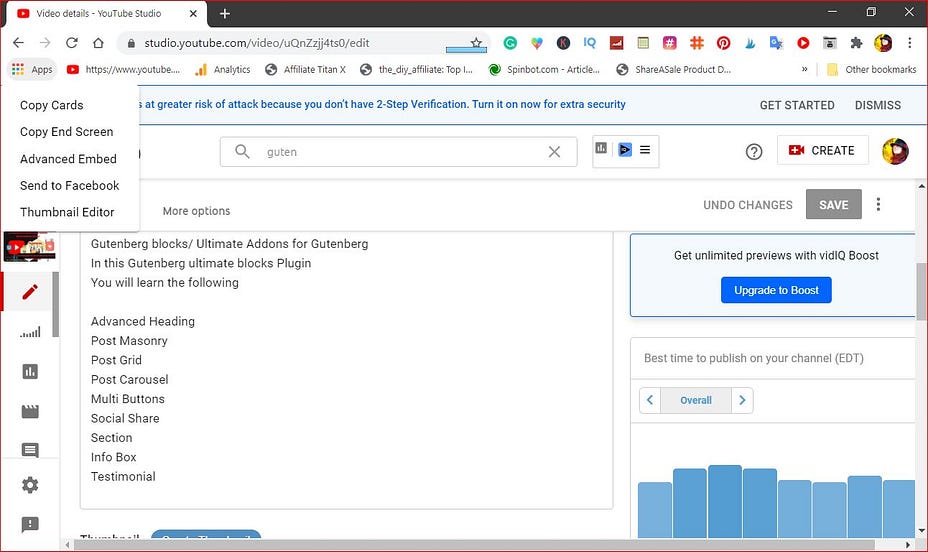The width and height of the screenshot is (928, 552).
Task: Click the signal-bars icon in the left sidebar
Action: tap(30, 332)
